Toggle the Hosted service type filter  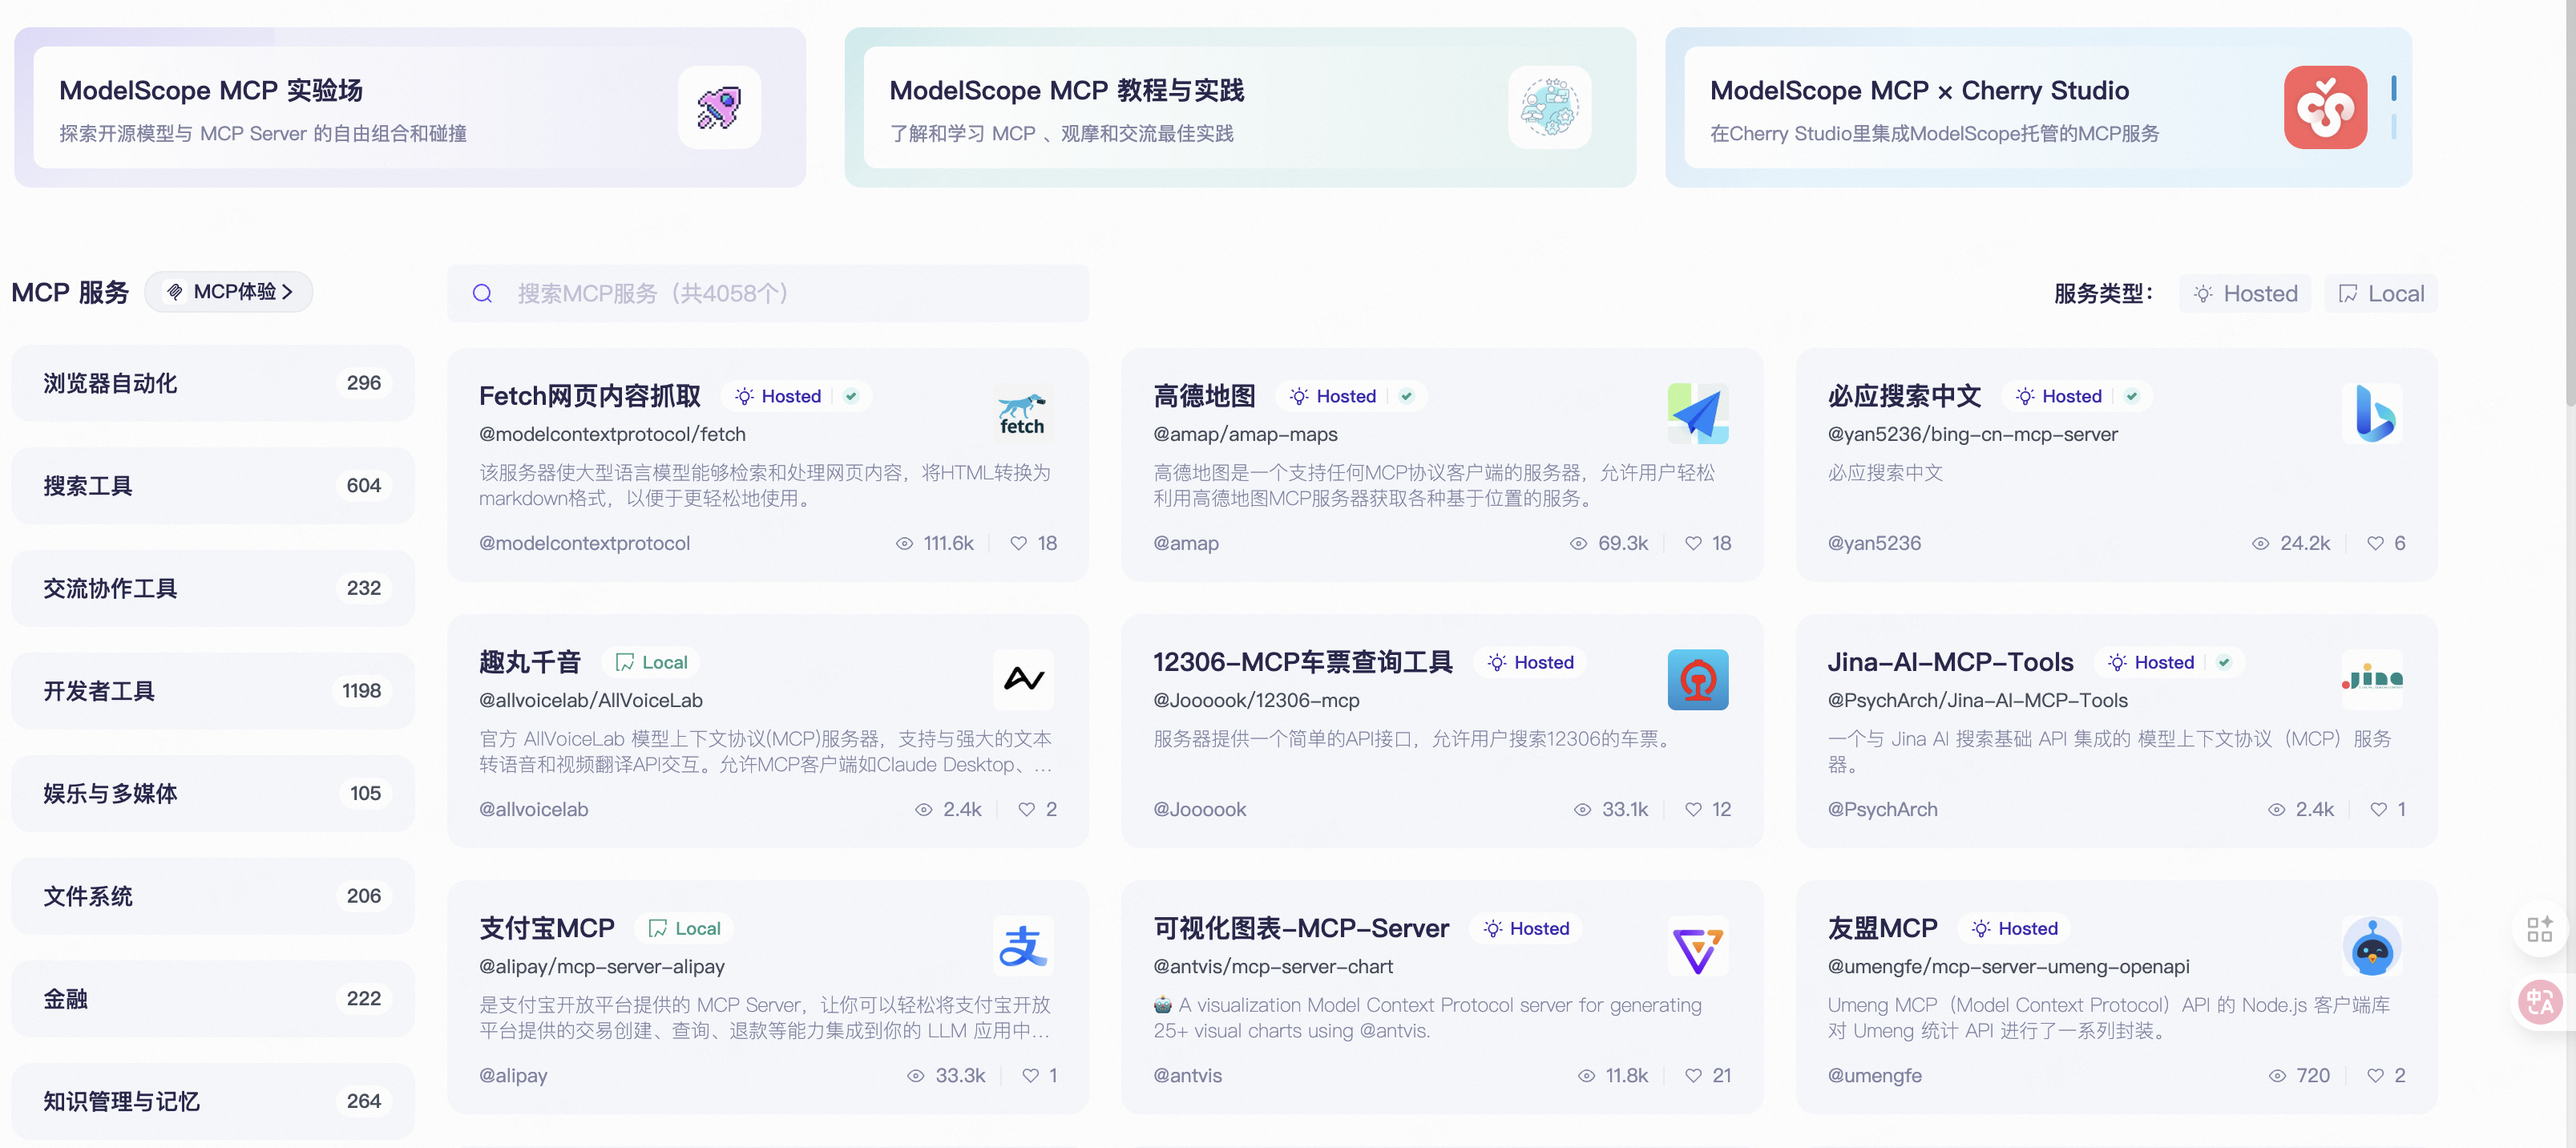pos(2245,294)
